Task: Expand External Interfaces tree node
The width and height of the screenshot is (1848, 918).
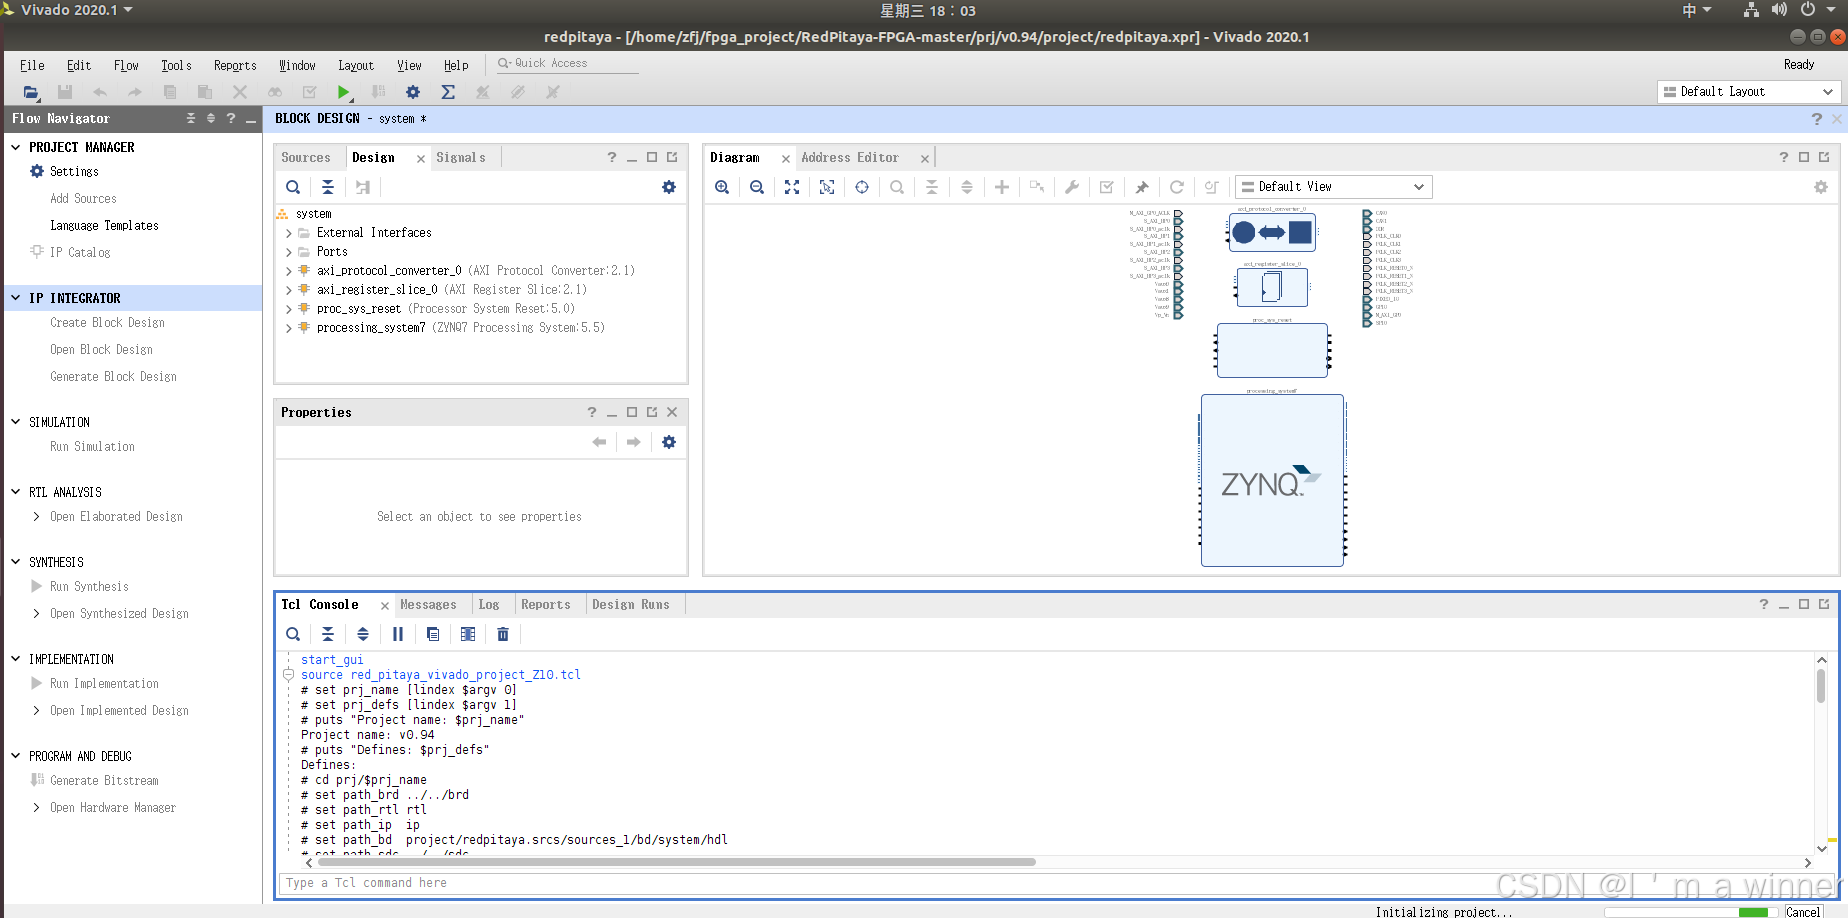Action: tap(289, 233)
